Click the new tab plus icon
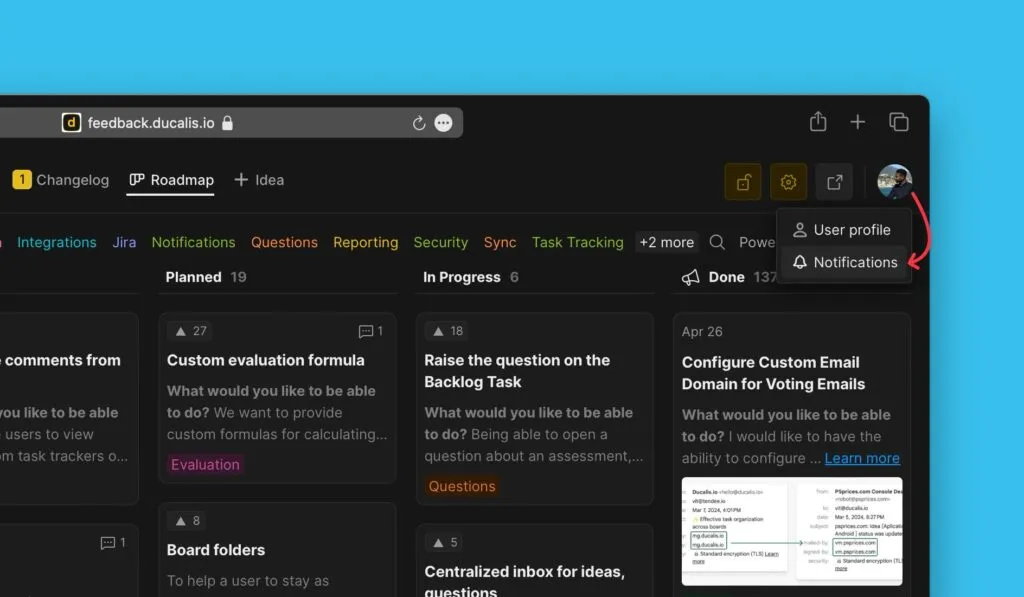 click(x=858, y=122)
